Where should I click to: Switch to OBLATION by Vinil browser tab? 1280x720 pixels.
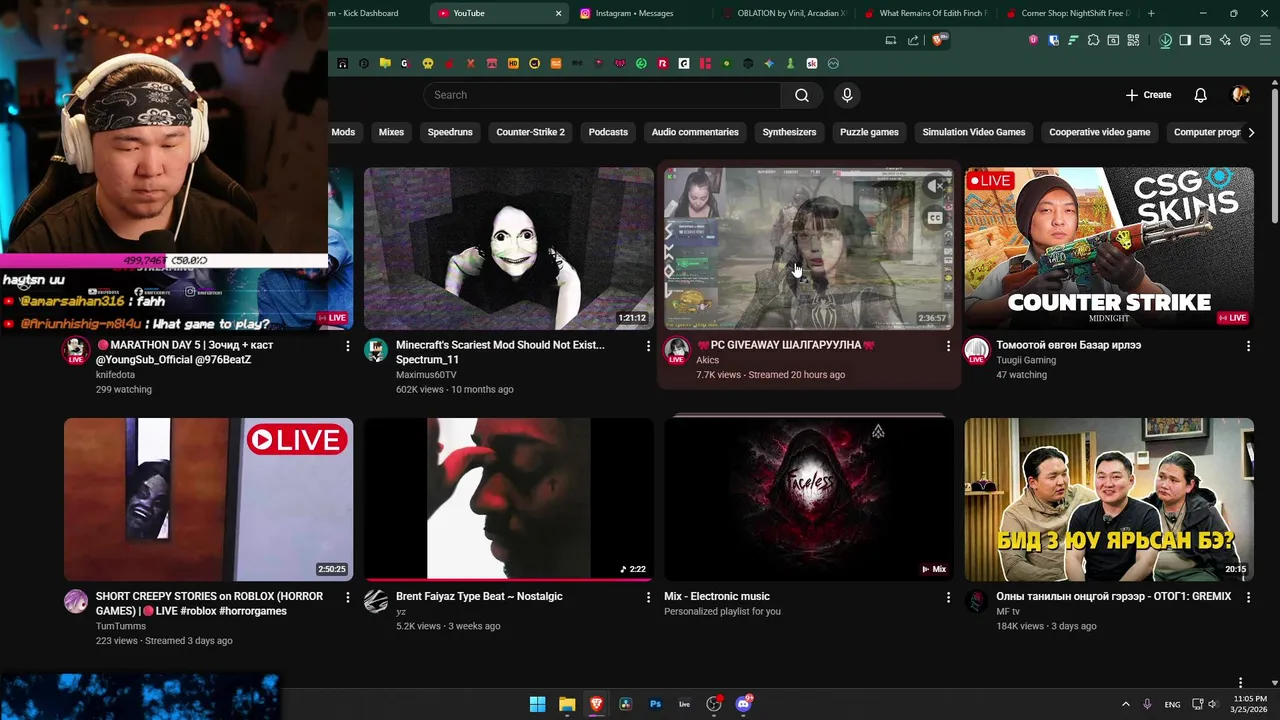pyautogui.click(x=785, y=13)
